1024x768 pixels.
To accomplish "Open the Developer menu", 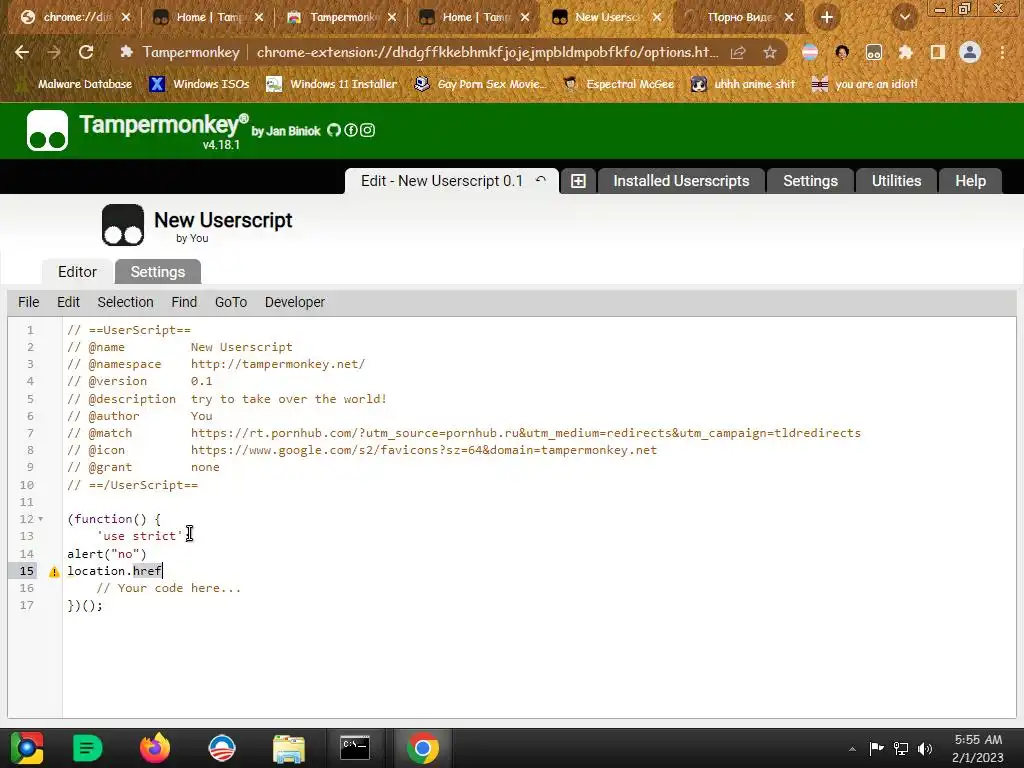I will [295, 302].
